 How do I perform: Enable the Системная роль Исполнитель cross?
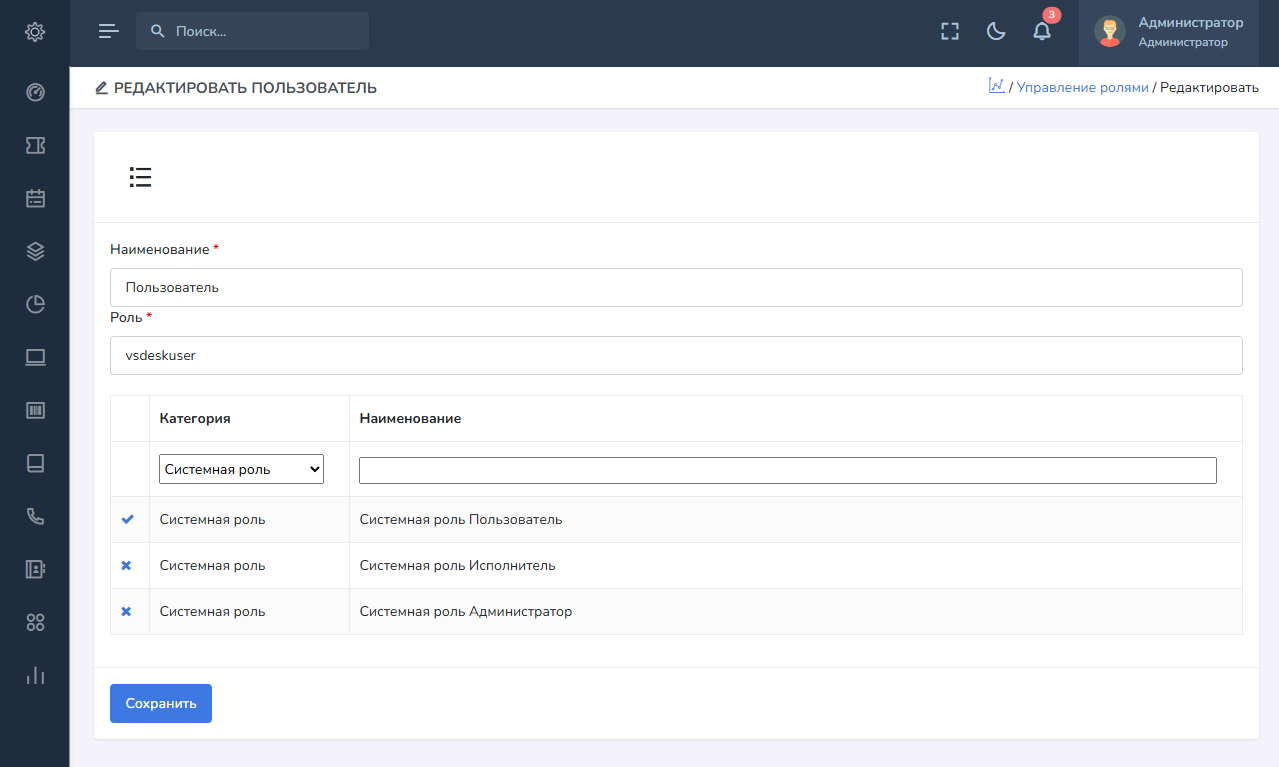click(x=126, y=566)
